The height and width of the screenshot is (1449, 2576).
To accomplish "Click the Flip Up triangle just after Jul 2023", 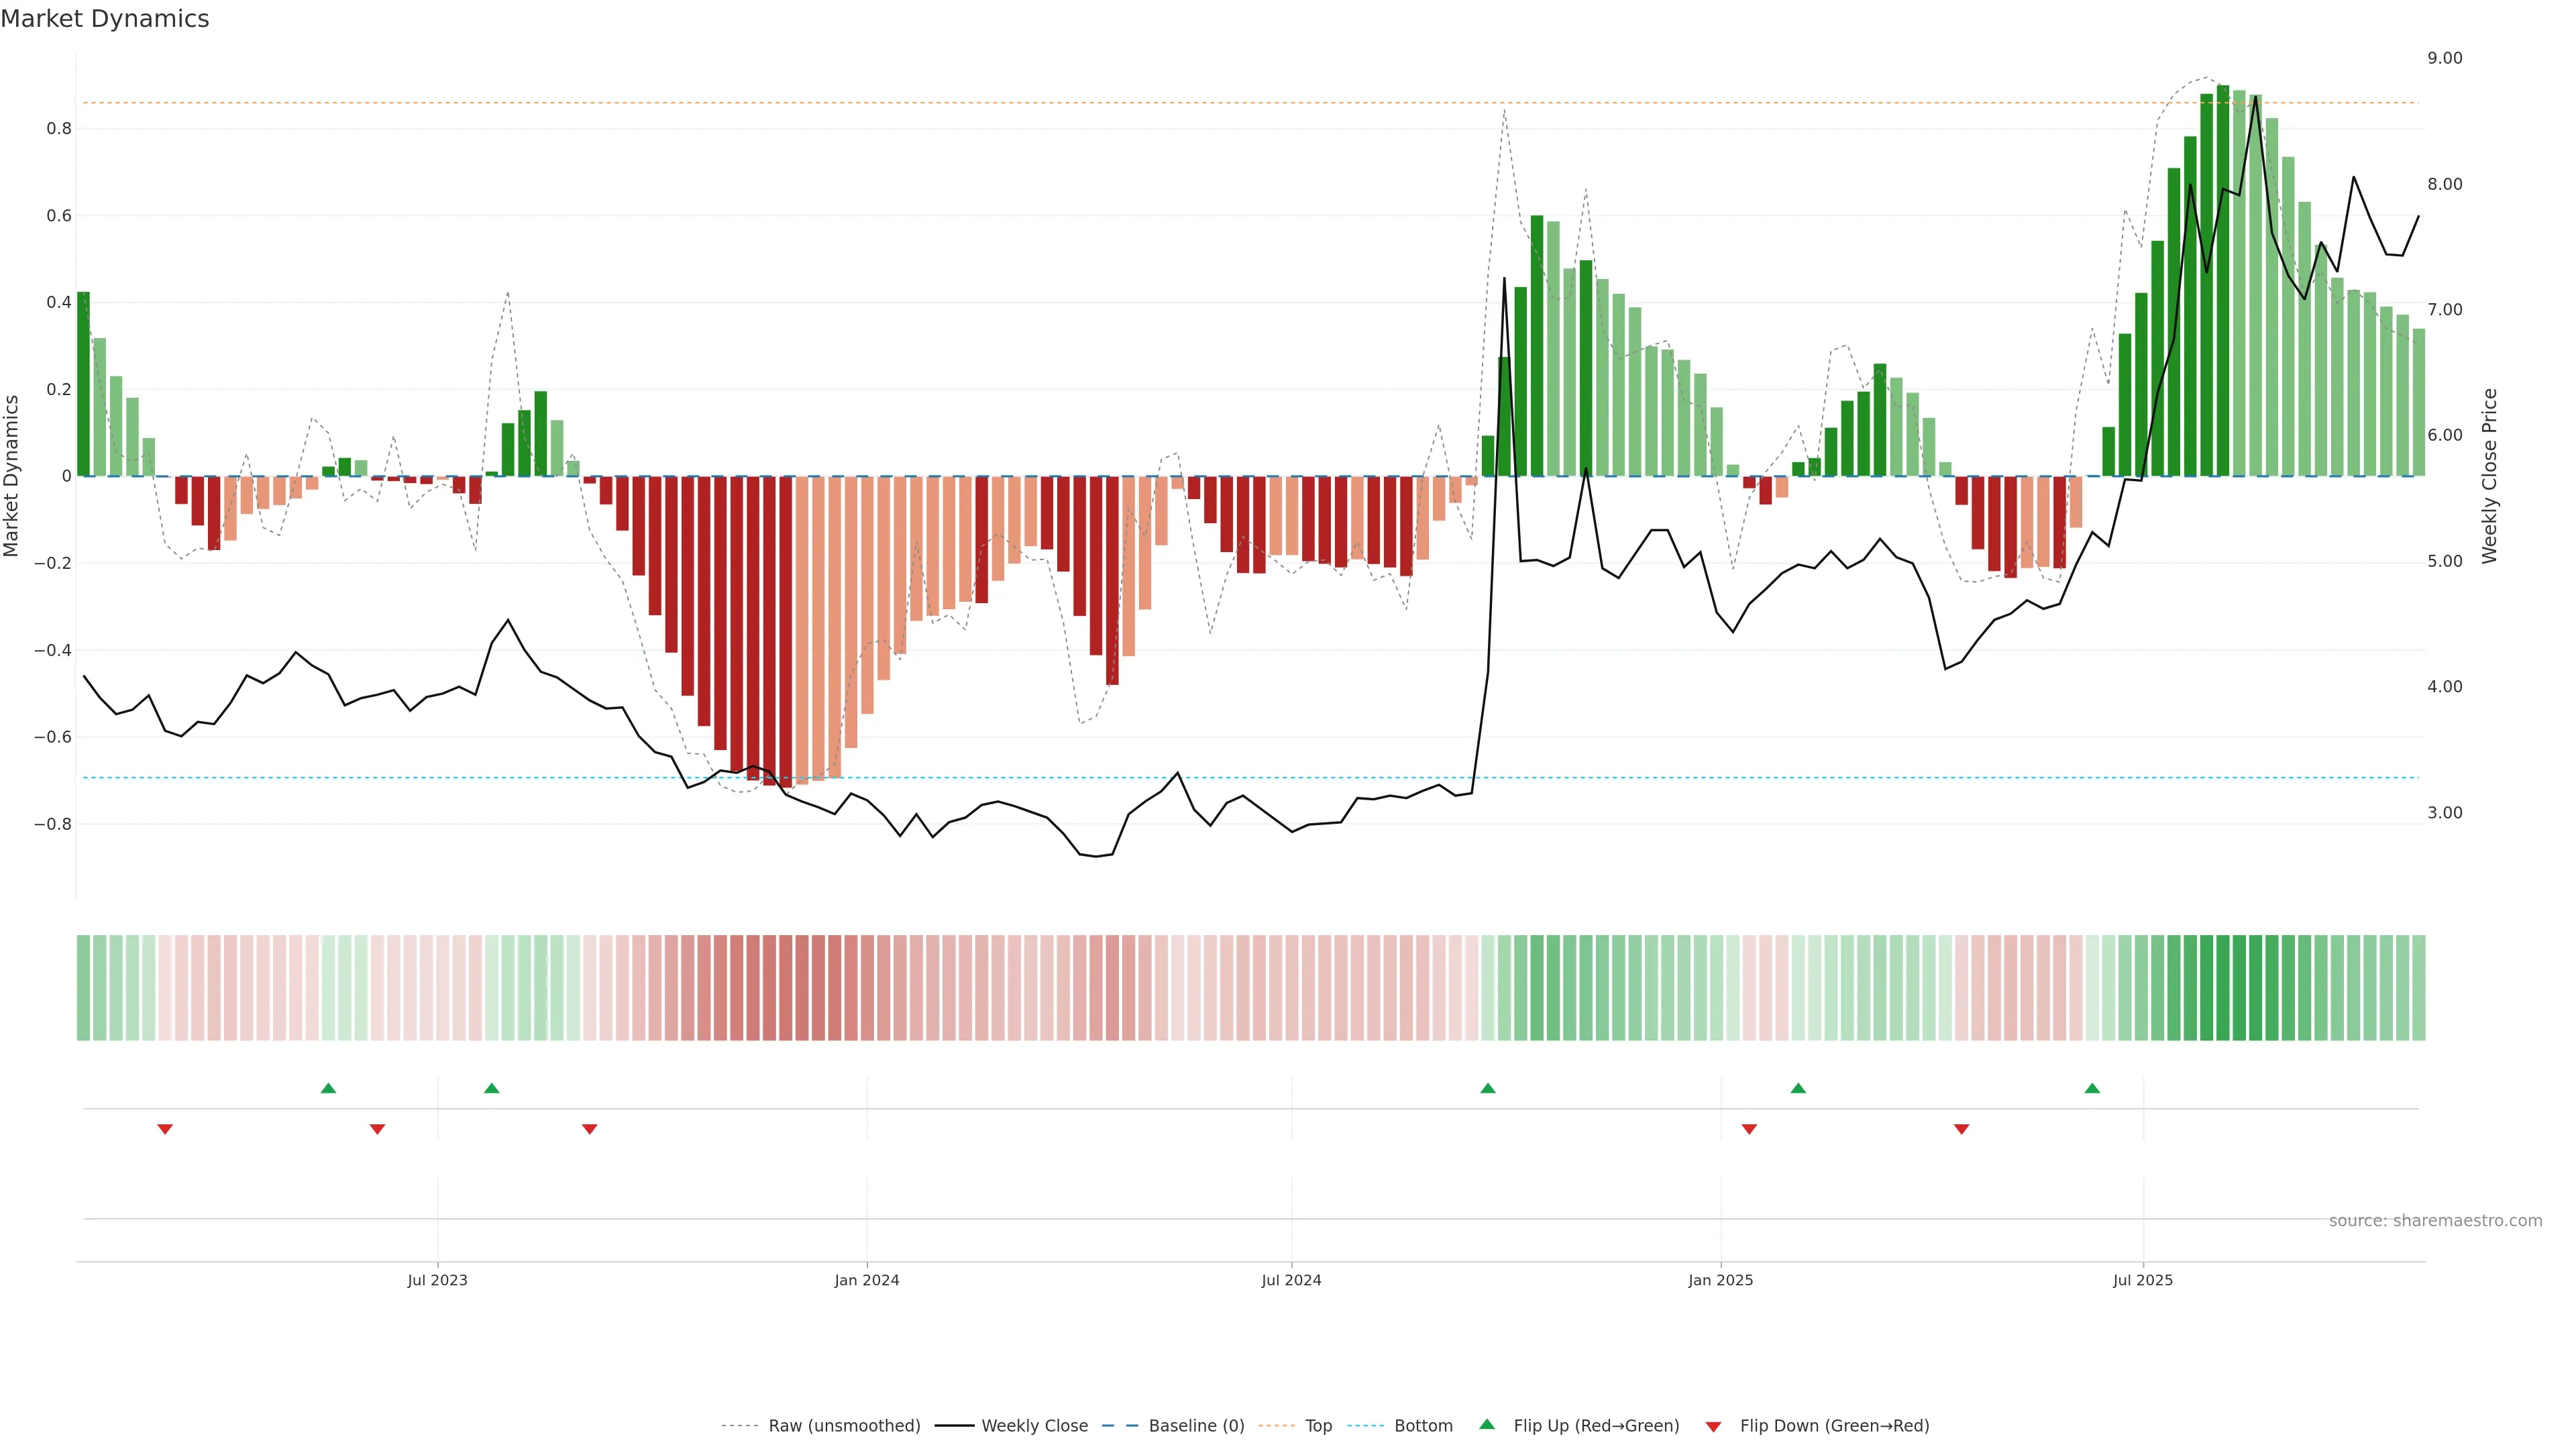I will click(x=491, y=1088).
